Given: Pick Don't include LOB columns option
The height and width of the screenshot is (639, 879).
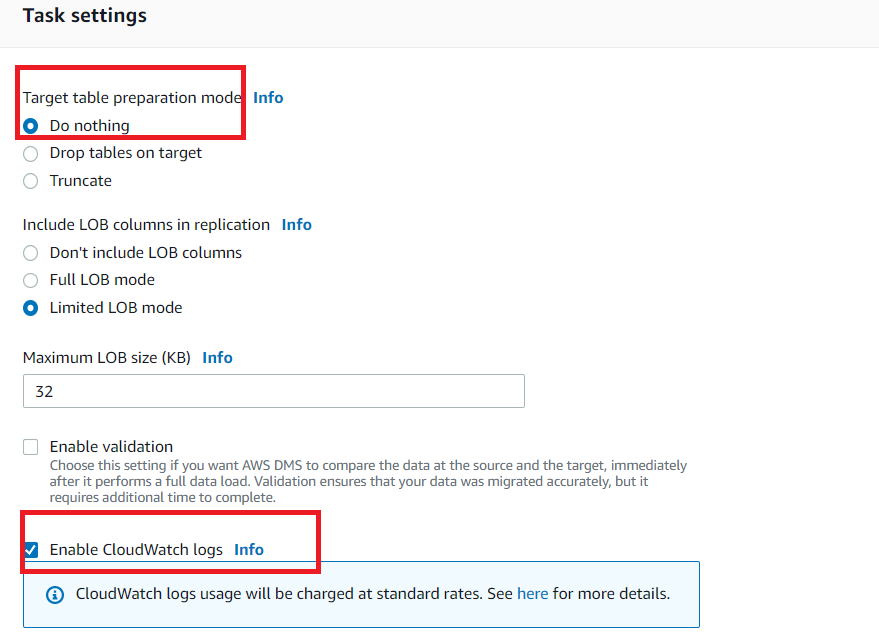Looking at the screenshot, I should pyautogui.click(x=31, y=253).
